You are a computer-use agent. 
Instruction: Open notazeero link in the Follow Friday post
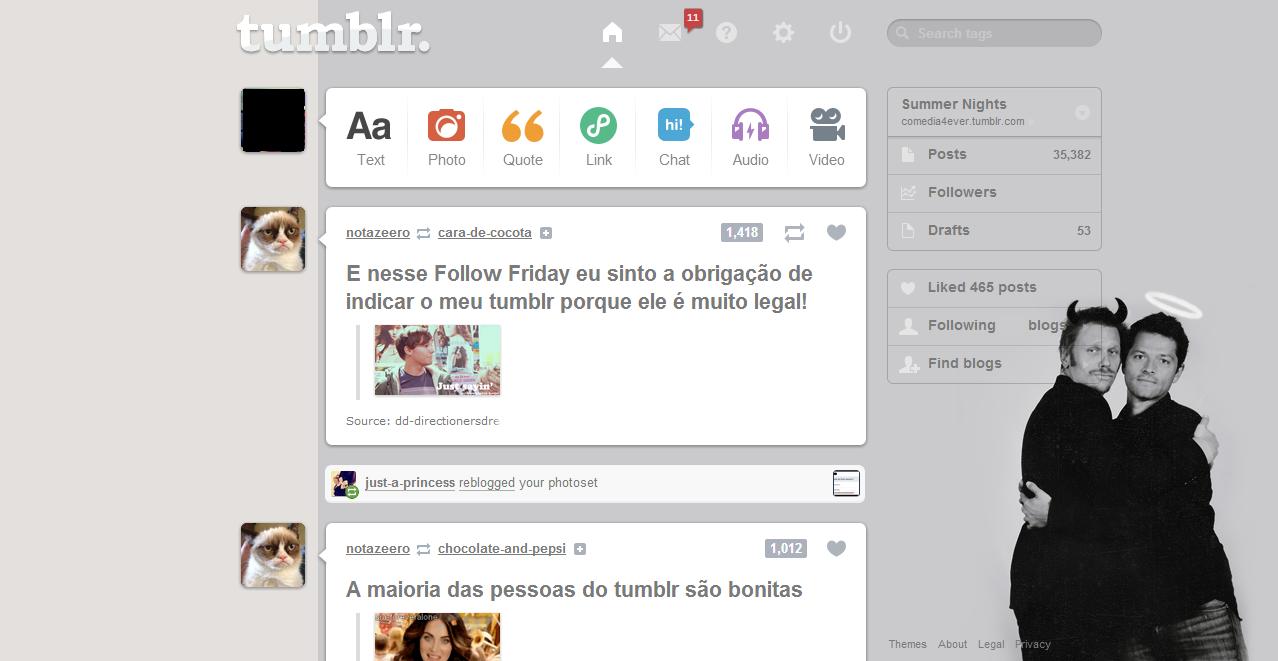(378, 233)
